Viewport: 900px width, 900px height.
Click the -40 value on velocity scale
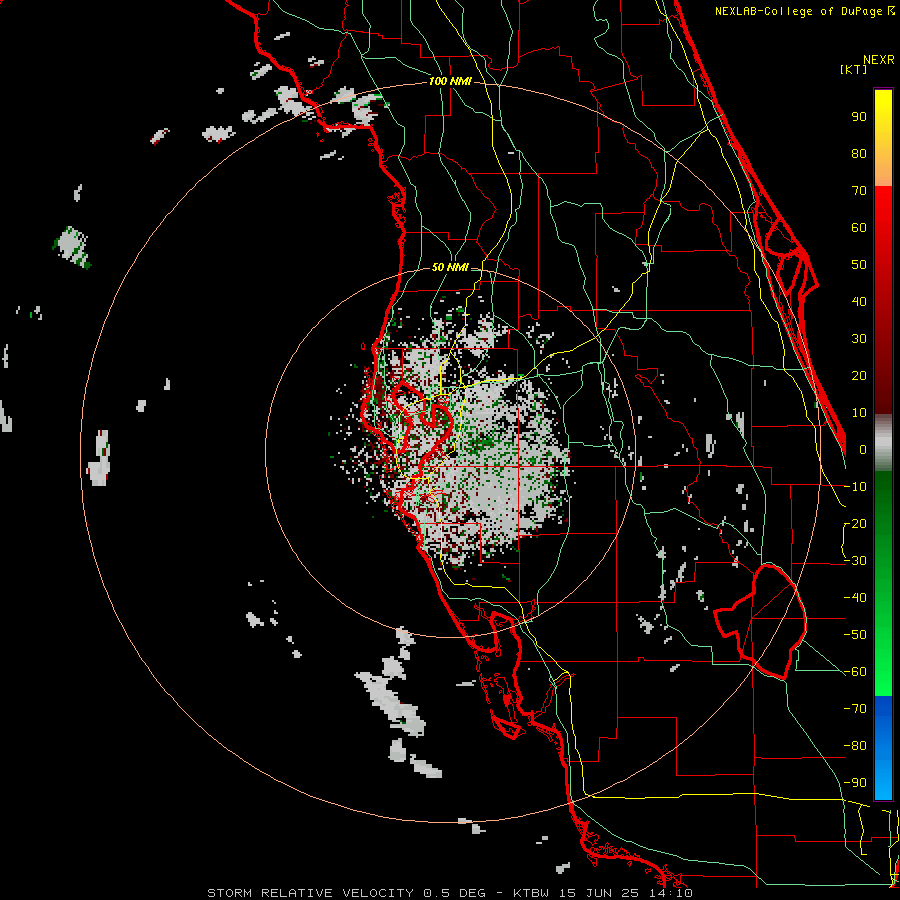[855, 598]
